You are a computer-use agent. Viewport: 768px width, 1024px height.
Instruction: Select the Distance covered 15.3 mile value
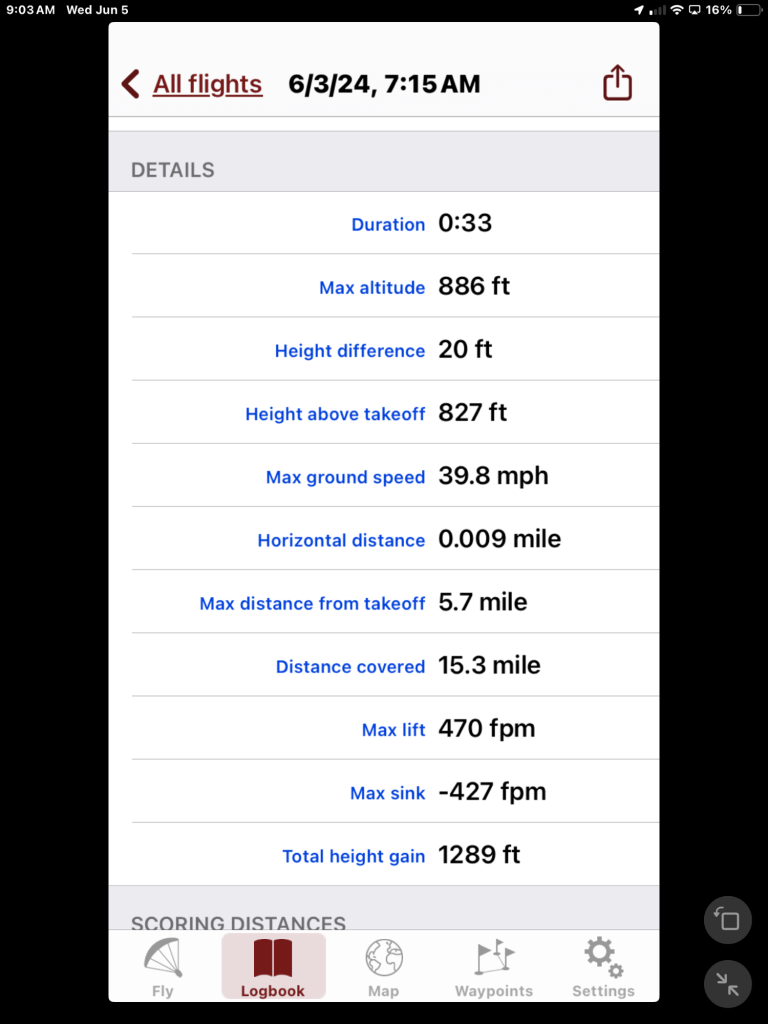pyautogui.click(x=489, y=666)
